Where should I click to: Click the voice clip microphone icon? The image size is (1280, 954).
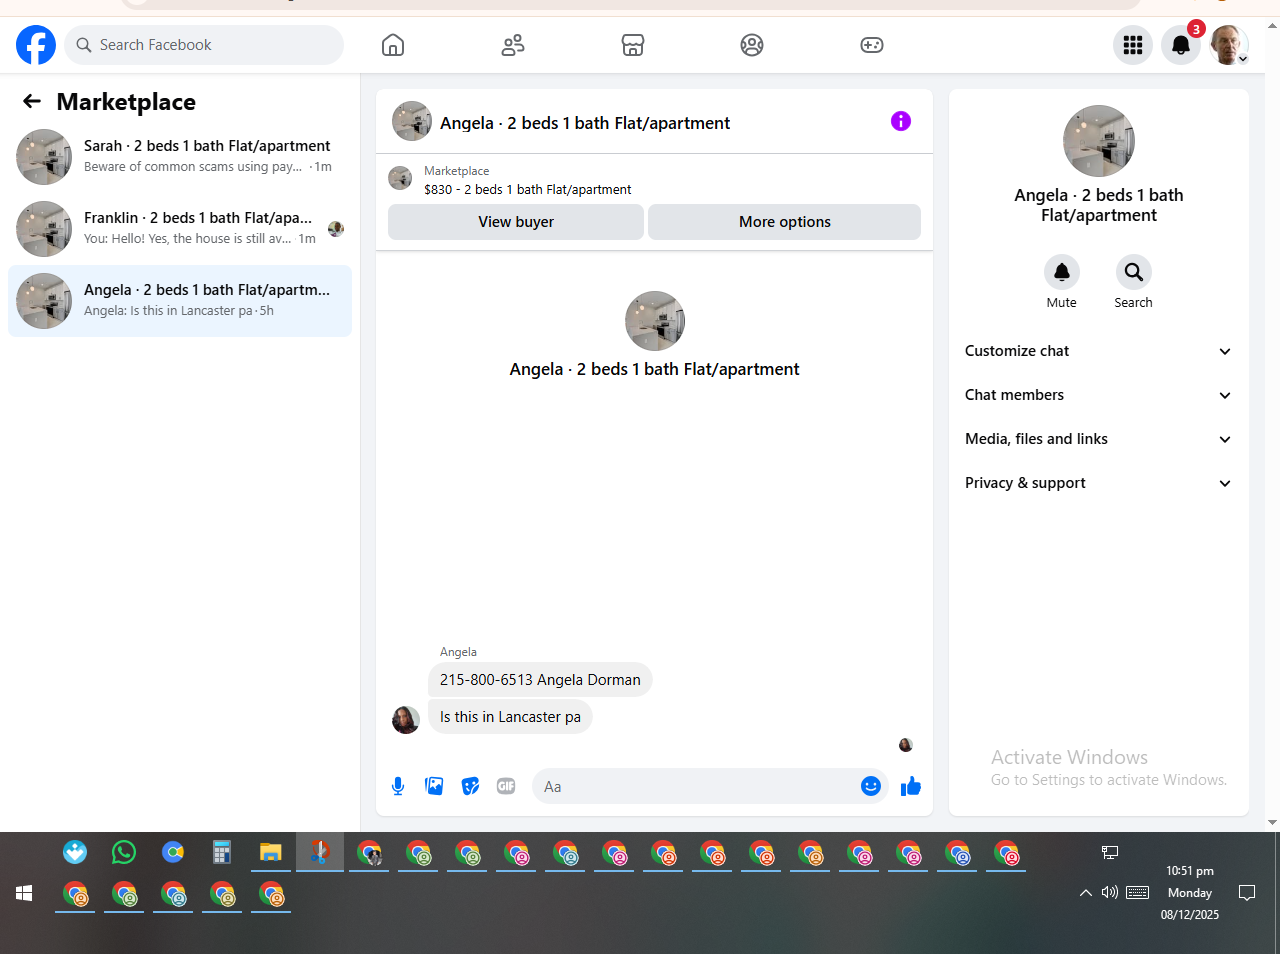(398, 786)
